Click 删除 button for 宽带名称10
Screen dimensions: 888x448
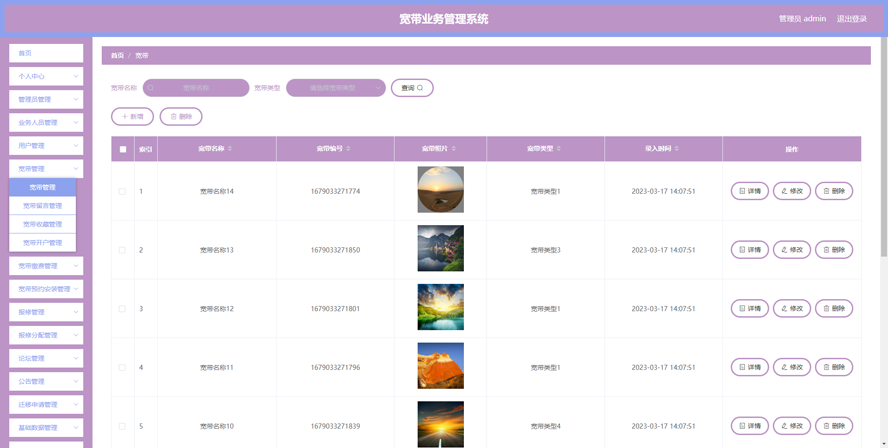coord(834,426)
